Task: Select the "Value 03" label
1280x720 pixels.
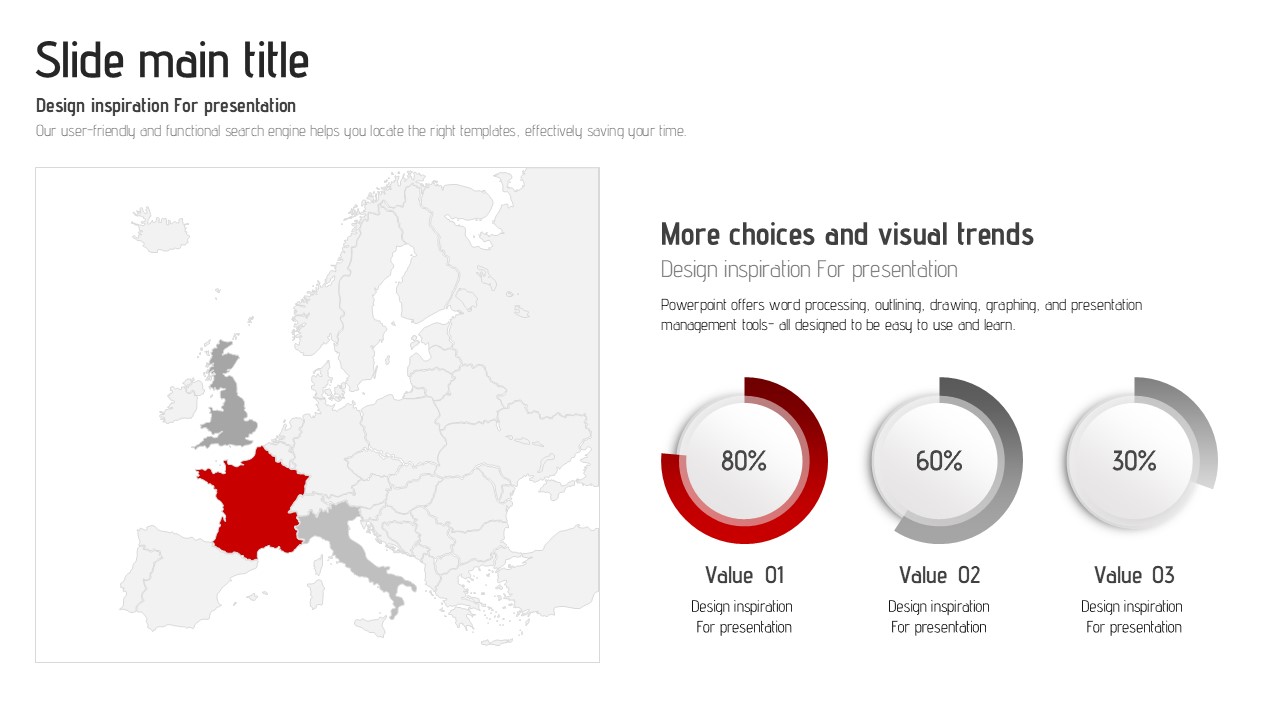Action: (x=1134, y=575)
